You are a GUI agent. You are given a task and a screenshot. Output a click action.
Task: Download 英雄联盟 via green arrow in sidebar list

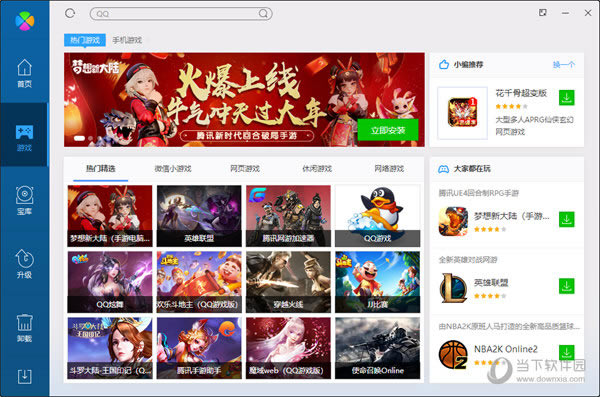point(566,286)
